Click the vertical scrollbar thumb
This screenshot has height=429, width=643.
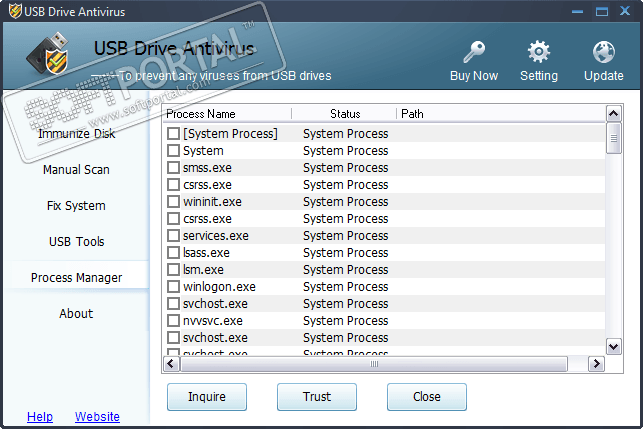click(613, 139)
